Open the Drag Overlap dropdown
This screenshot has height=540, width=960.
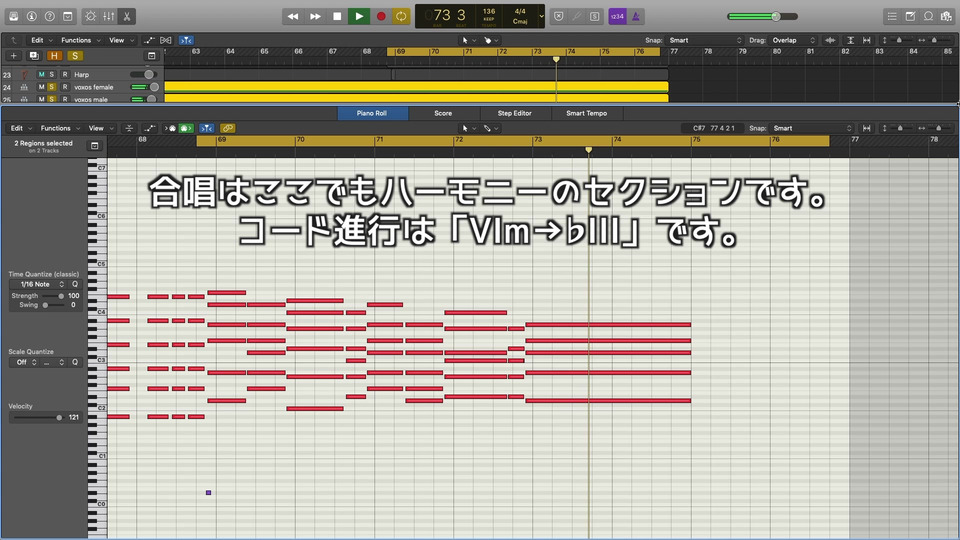point(794,40)
